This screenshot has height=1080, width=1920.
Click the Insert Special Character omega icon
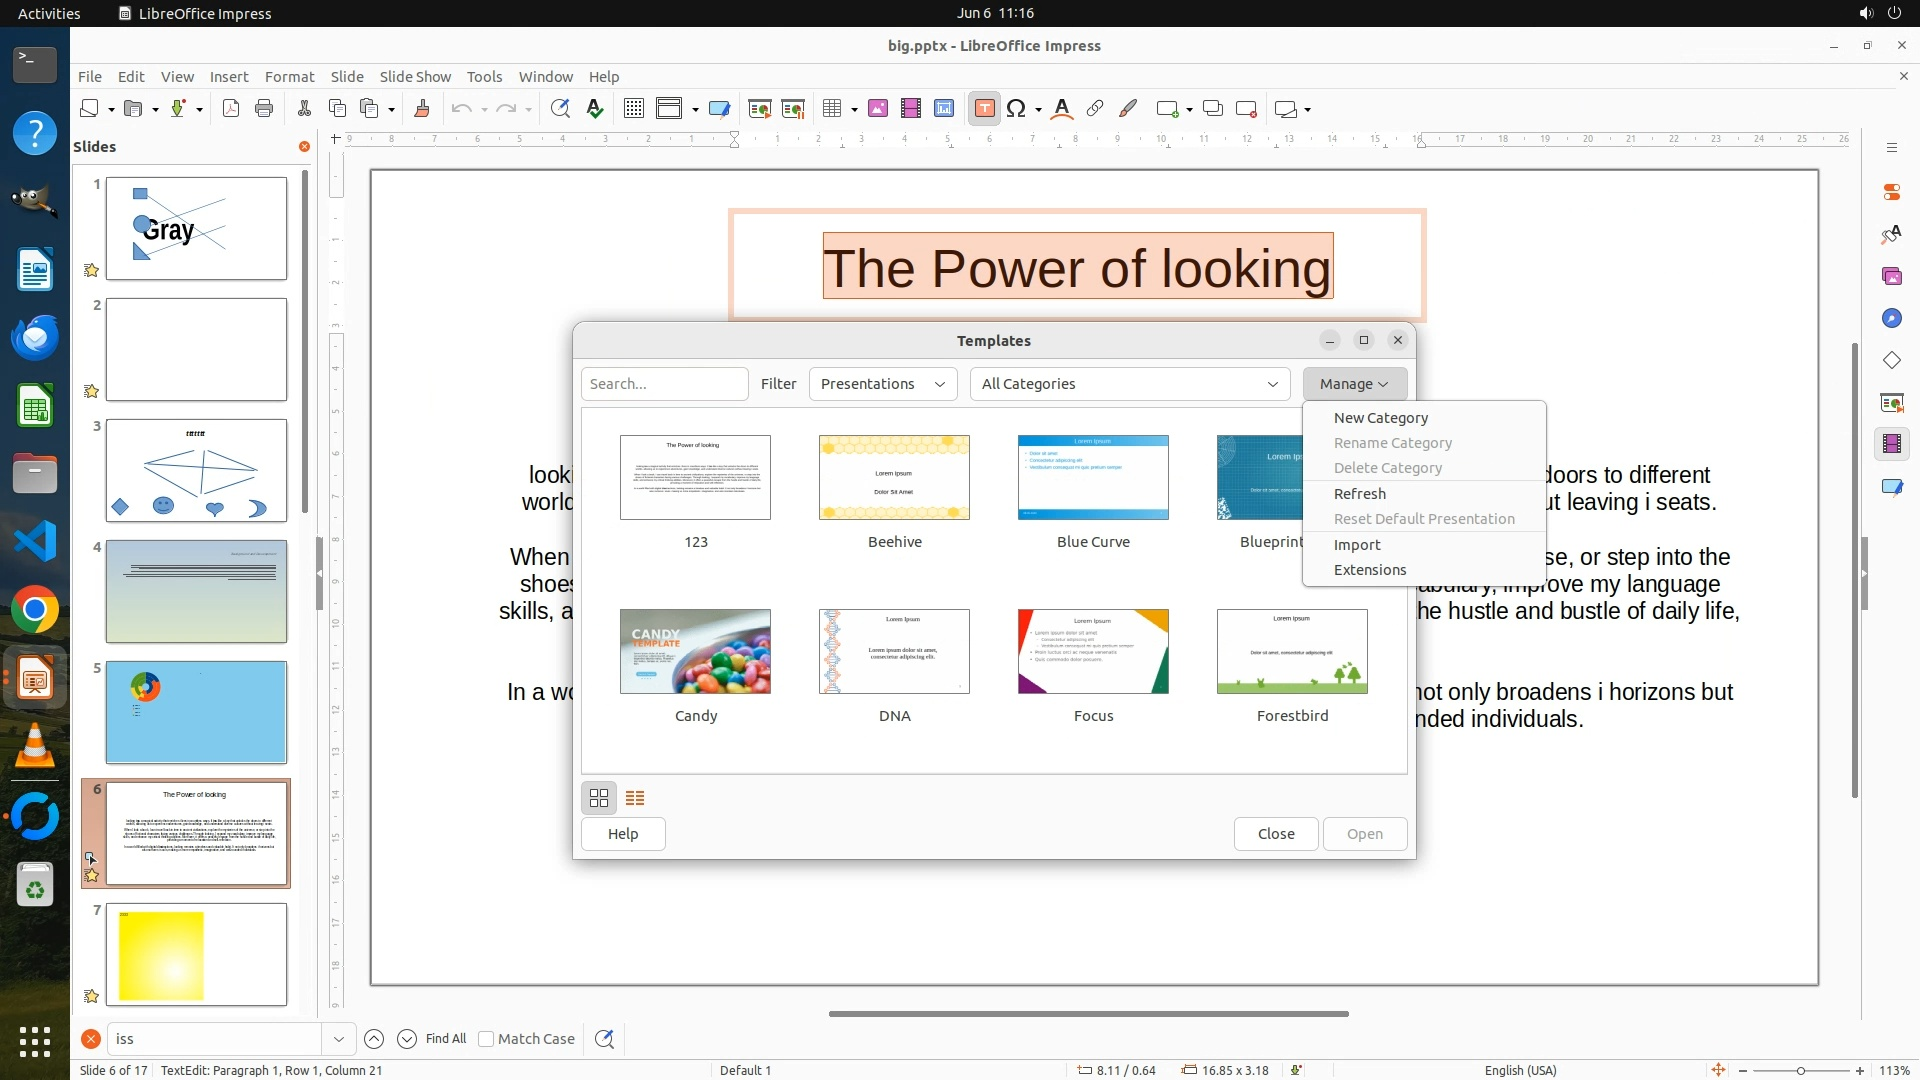1016,109
